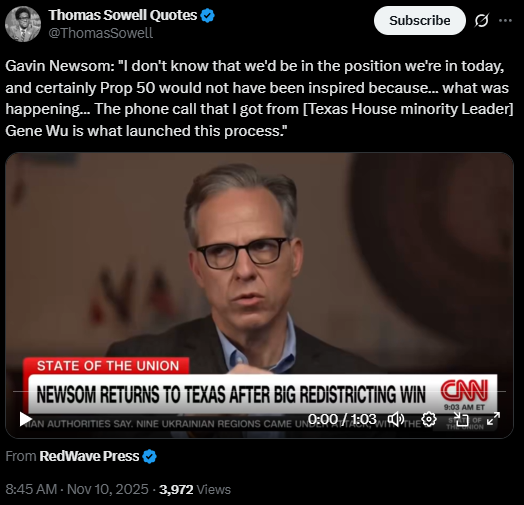524x505 pixels.
Task: Enable picture-in-picture mode on video
Action: pos(462,419)
